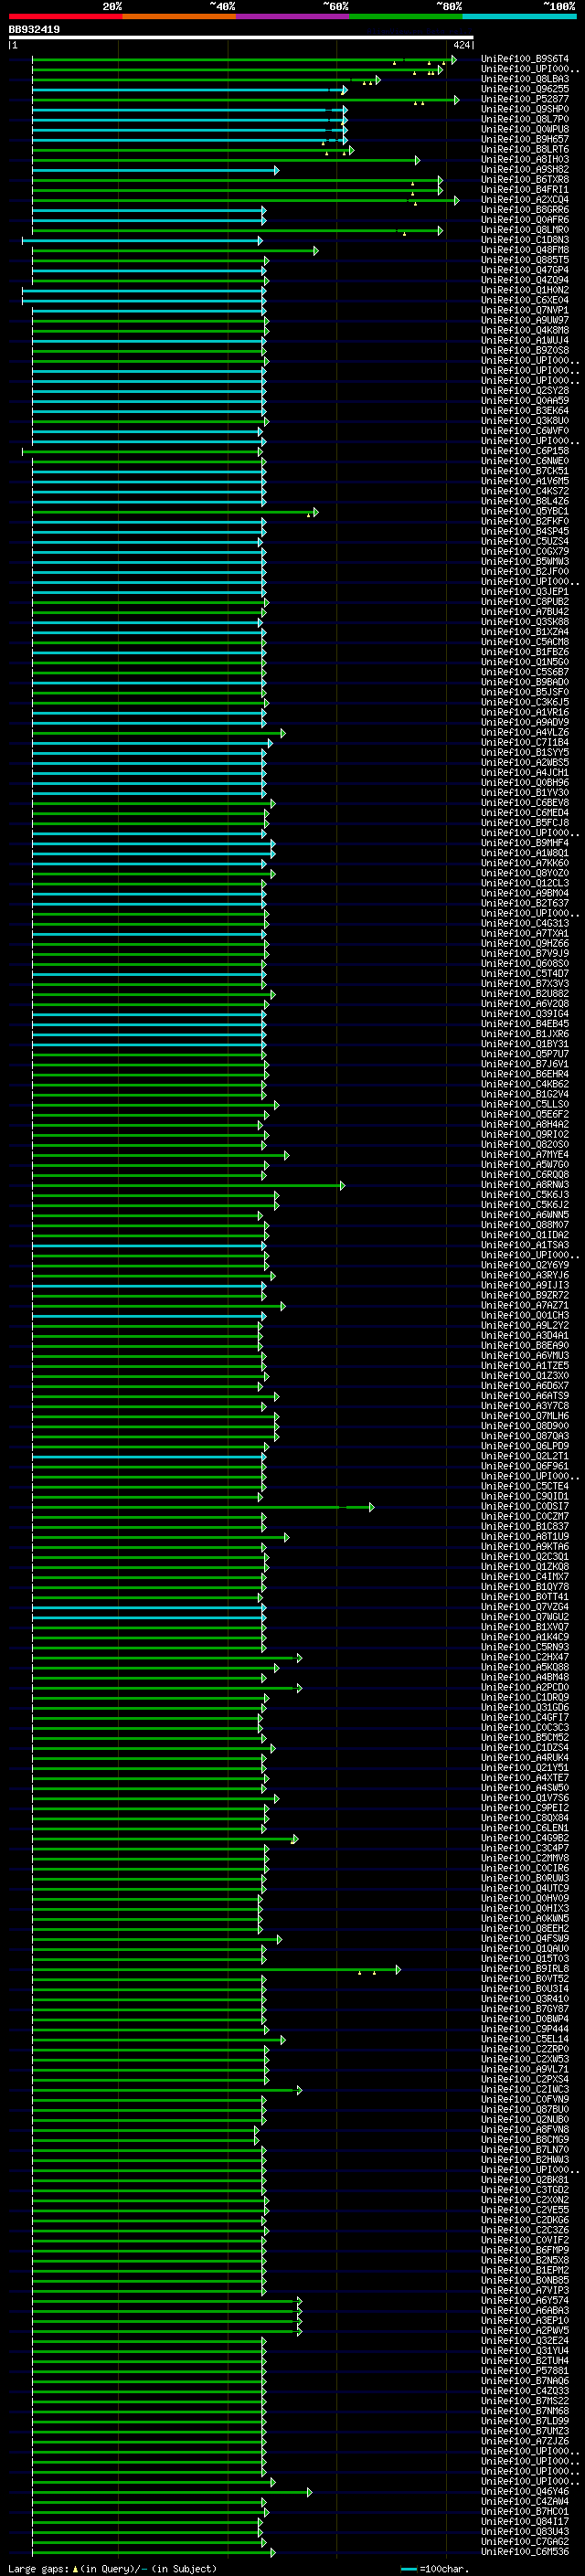
Task: Open hit UniRef100_B4FRI1
Action: (525, 190)
